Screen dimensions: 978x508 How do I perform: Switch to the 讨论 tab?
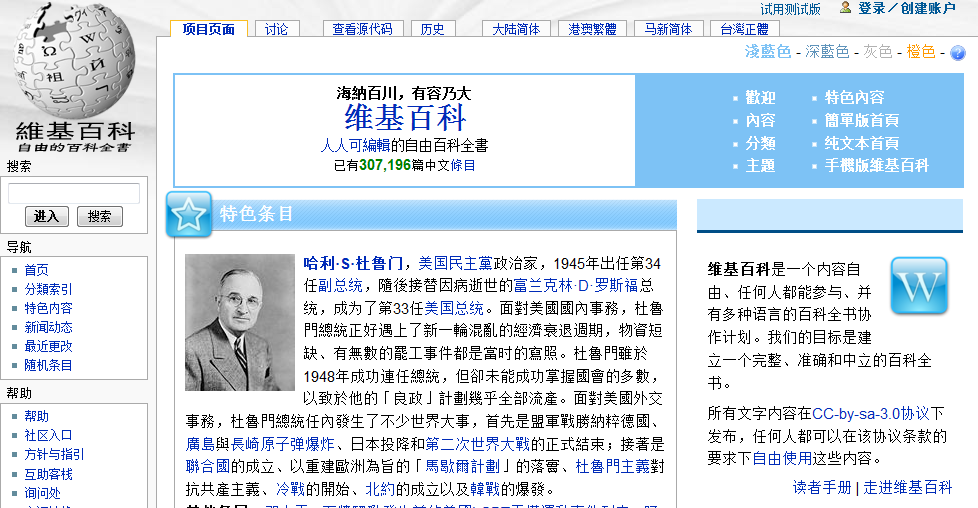(x=276, y=29)
